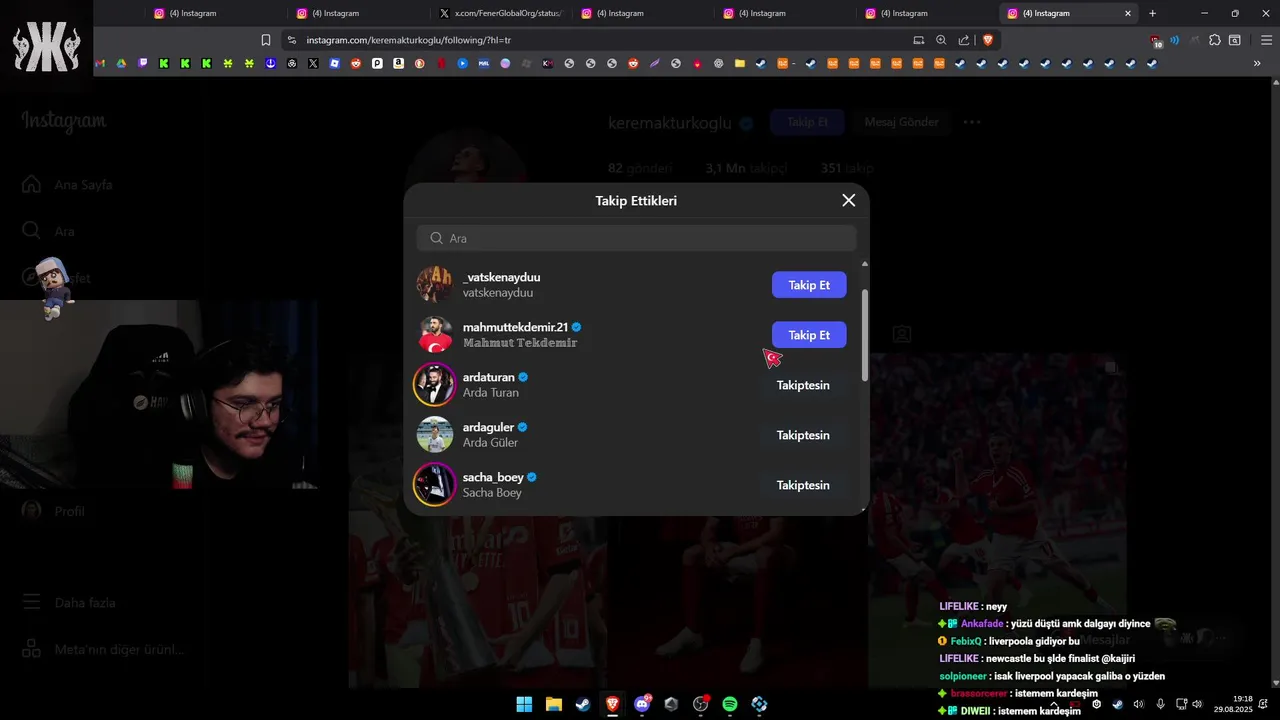Image resolution: width=1280 pixels, height=720 pixels.
Task: Click the address bar URL
Action: point(409,40)
